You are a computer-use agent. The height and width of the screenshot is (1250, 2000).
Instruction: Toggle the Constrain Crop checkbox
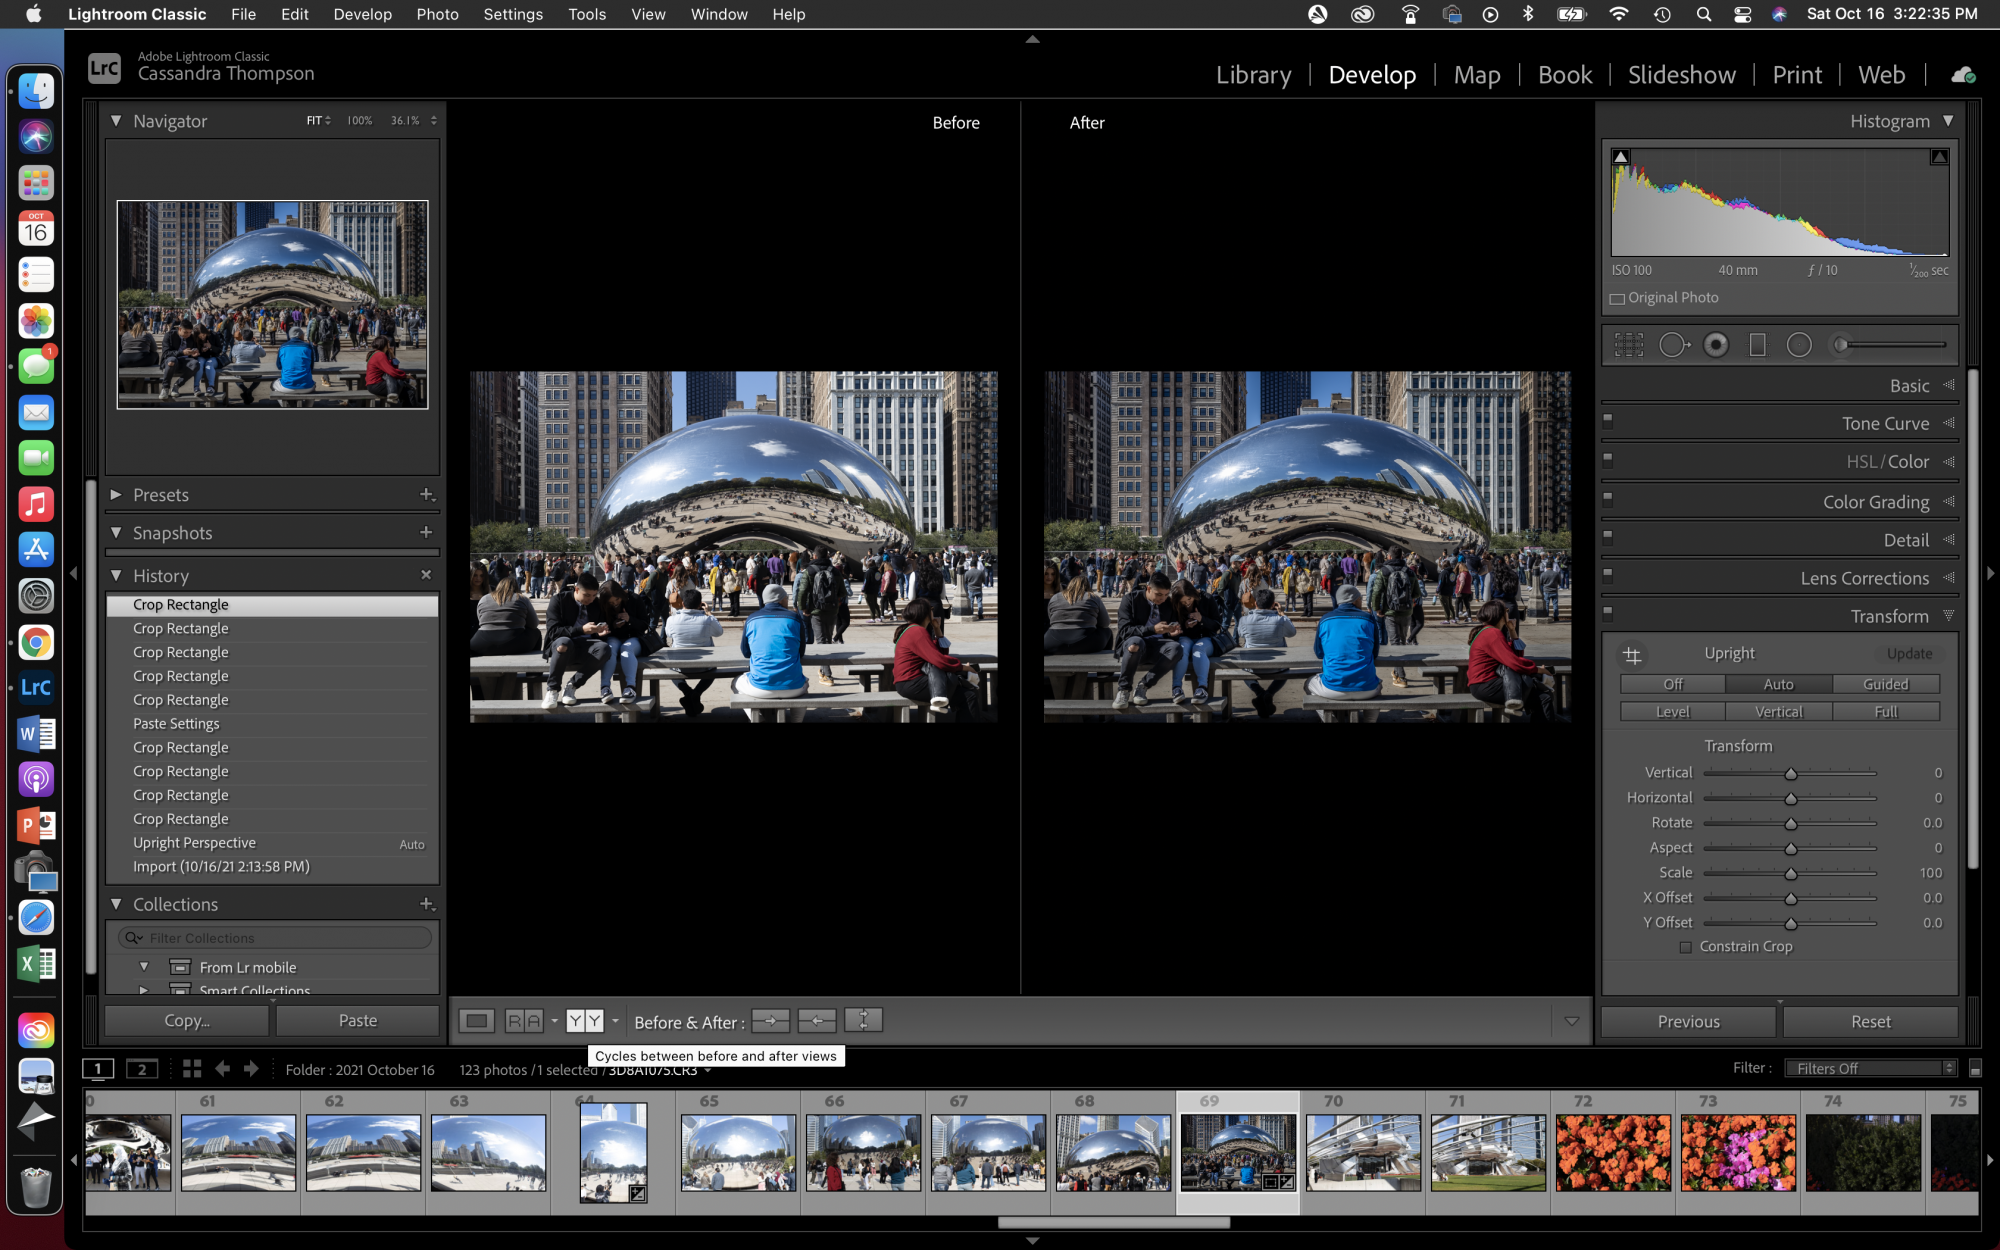(1686, 946)
